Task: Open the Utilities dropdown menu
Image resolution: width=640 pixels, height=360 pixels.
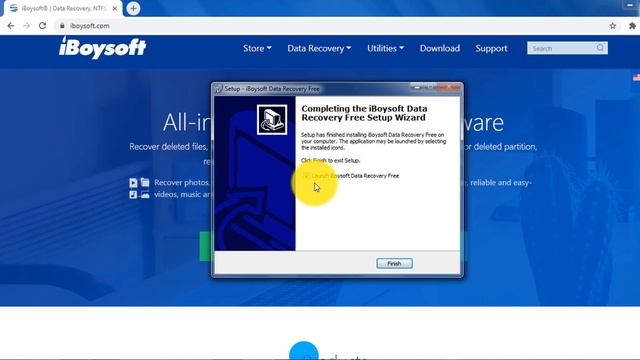Action: click(x=385, y=48)
